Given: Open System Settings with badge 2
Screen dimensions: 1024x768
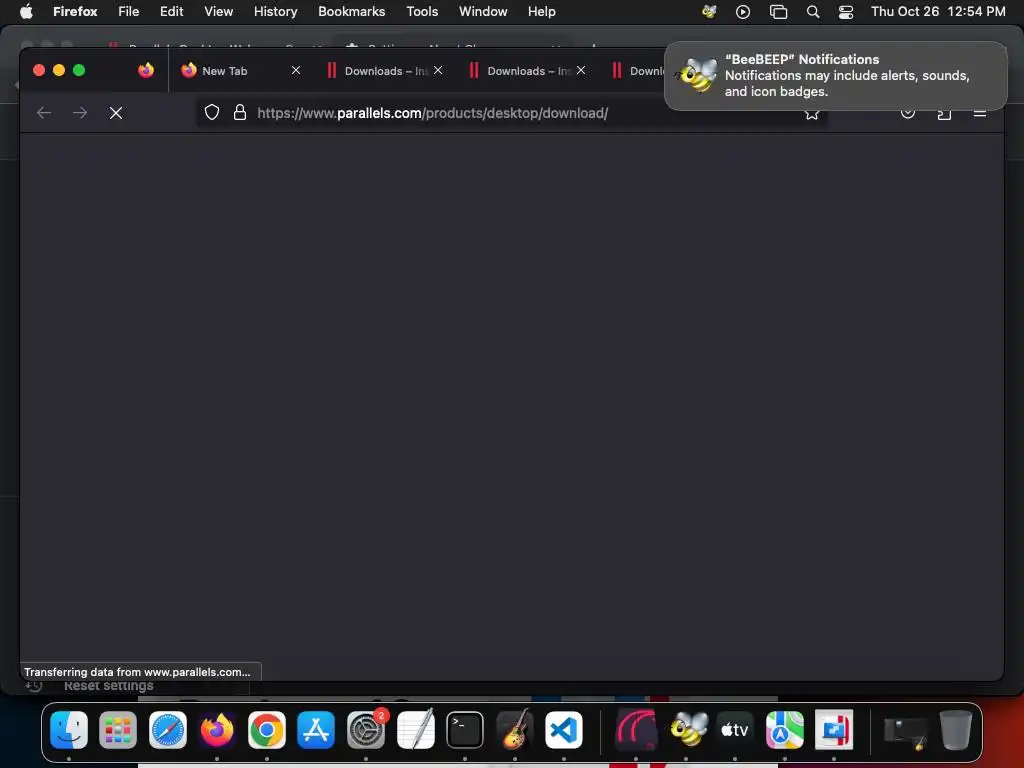Looking at the screenshot, I should (366, 729).
